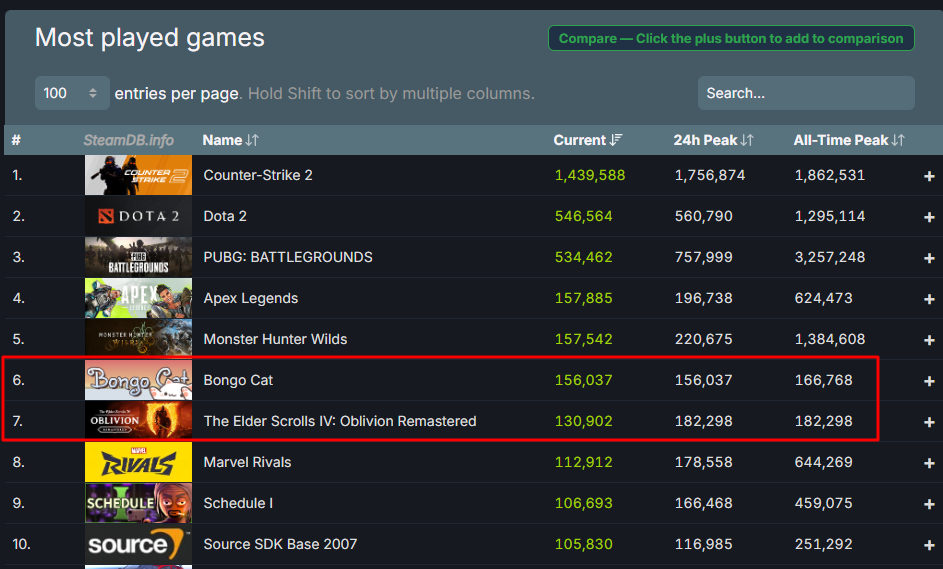Select all-time peak value 1,862,531
The width and height of the screenshot is (943, 569).
(x=830, y=175)
